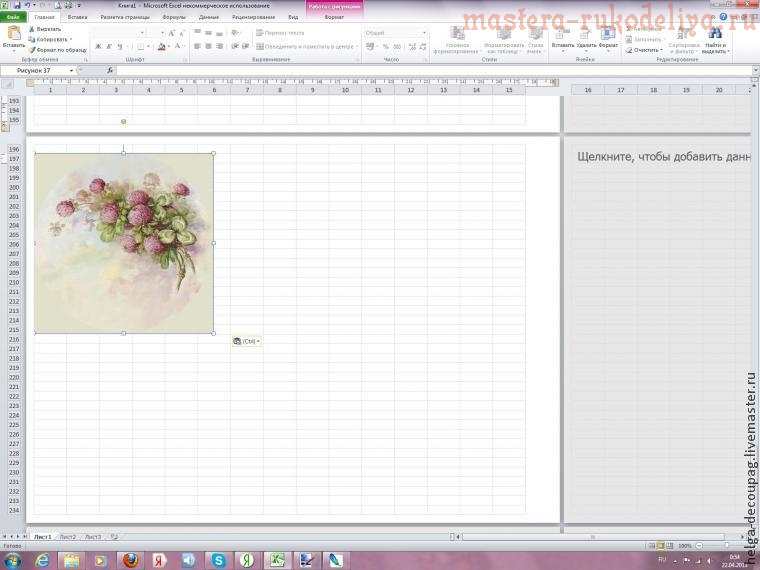Image resolution: width=760 pixels, height=570 pixels.
Task: Toggle bold (Ж) formatting
Action: coord(98,47)
